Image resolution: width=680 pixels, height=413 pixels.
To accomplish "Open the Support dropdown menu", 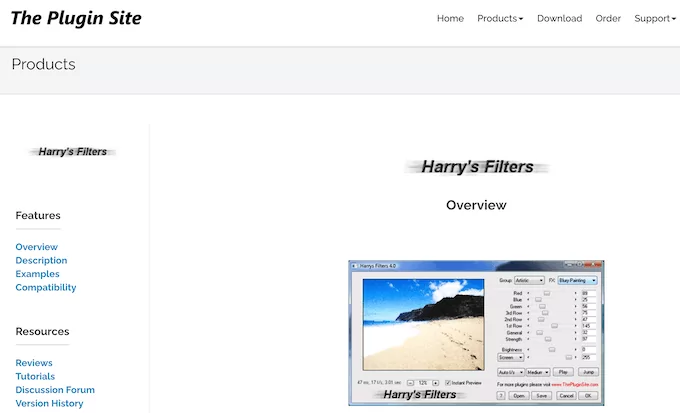I will point(655,18).
